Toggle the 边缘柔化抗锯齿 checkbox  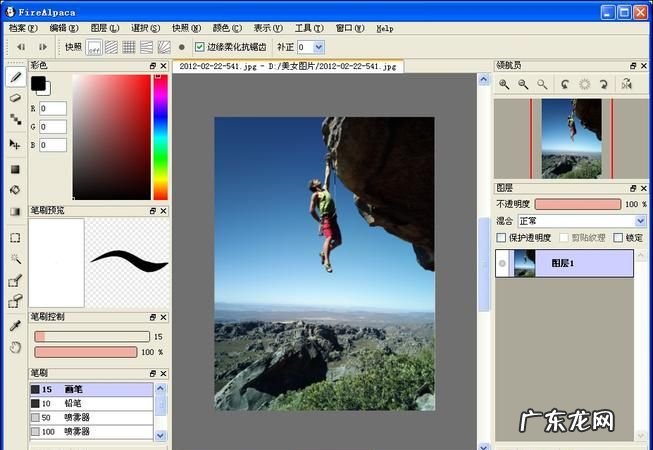click(x=200, y=47)
